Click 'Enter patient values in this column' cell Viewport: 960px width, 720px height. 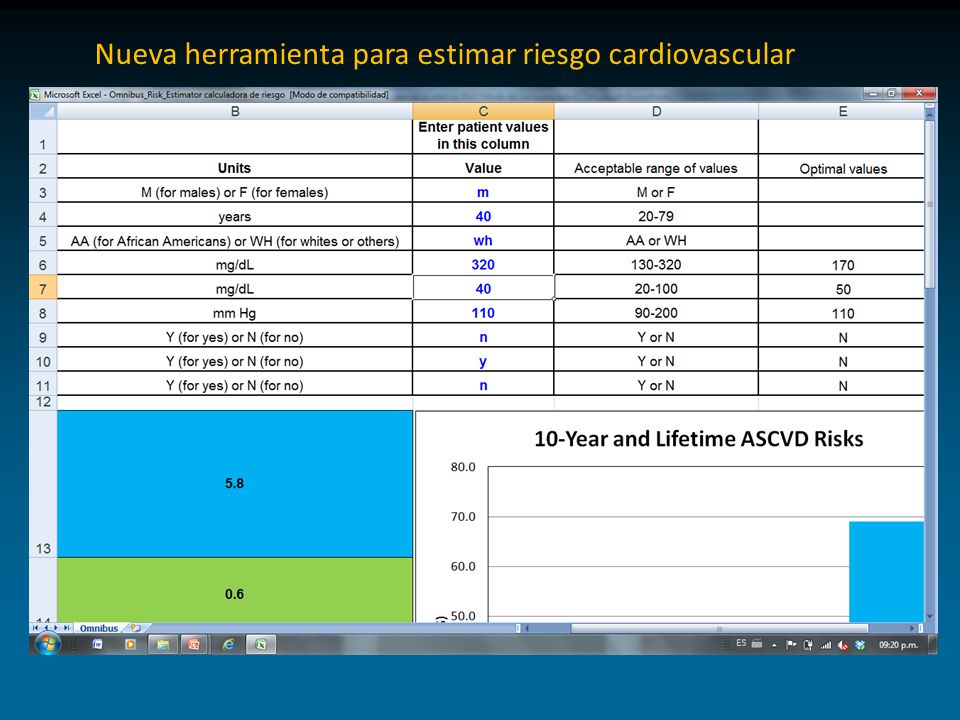483,136
